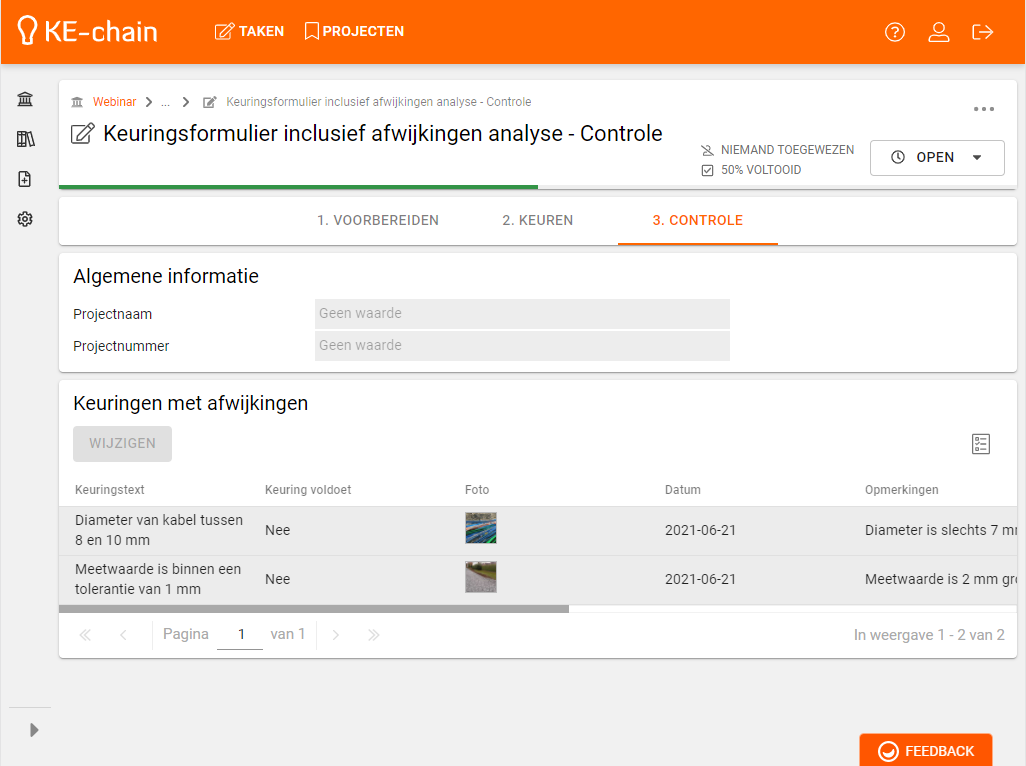The width and height of the screenshot is (1026, 766).
Task: Open the three-dot more options menu
Action: (984, 109)
